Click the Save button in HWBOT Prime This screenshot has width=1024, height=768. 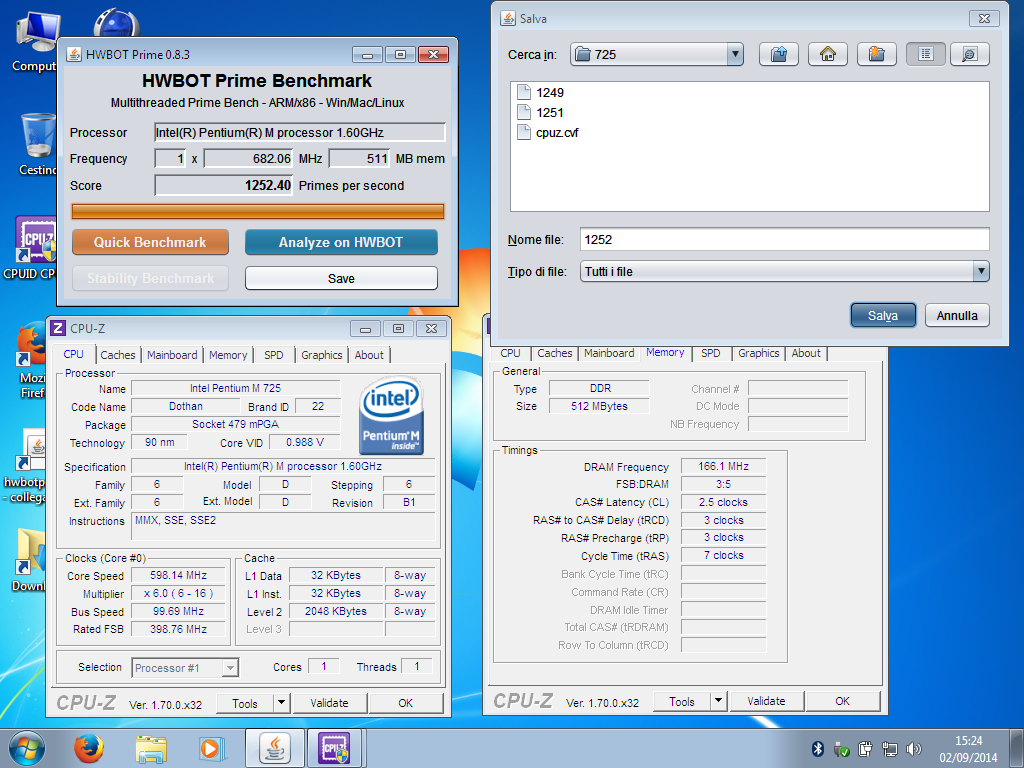[x=341, y=278]
